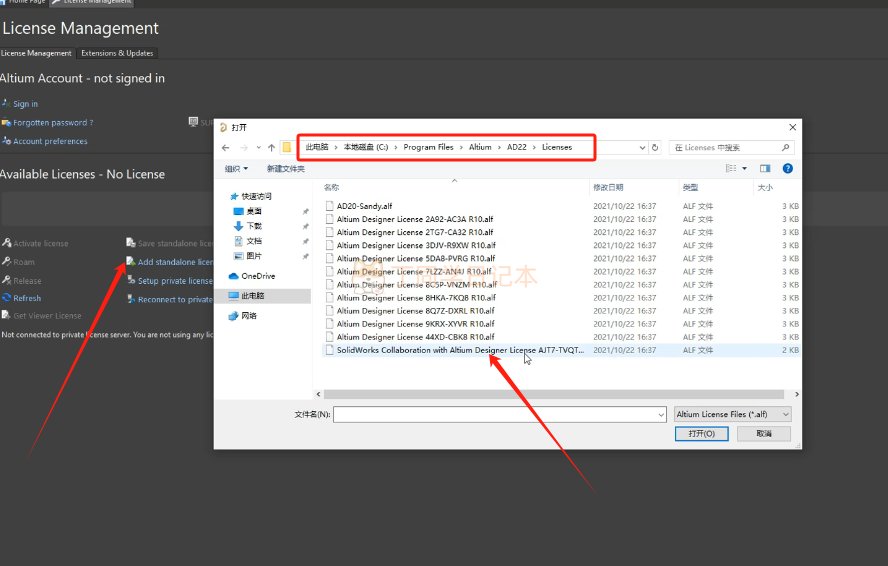Go up one folder with the up arrow
Viewport: 888px width, 566px height.
click(270, 147)
